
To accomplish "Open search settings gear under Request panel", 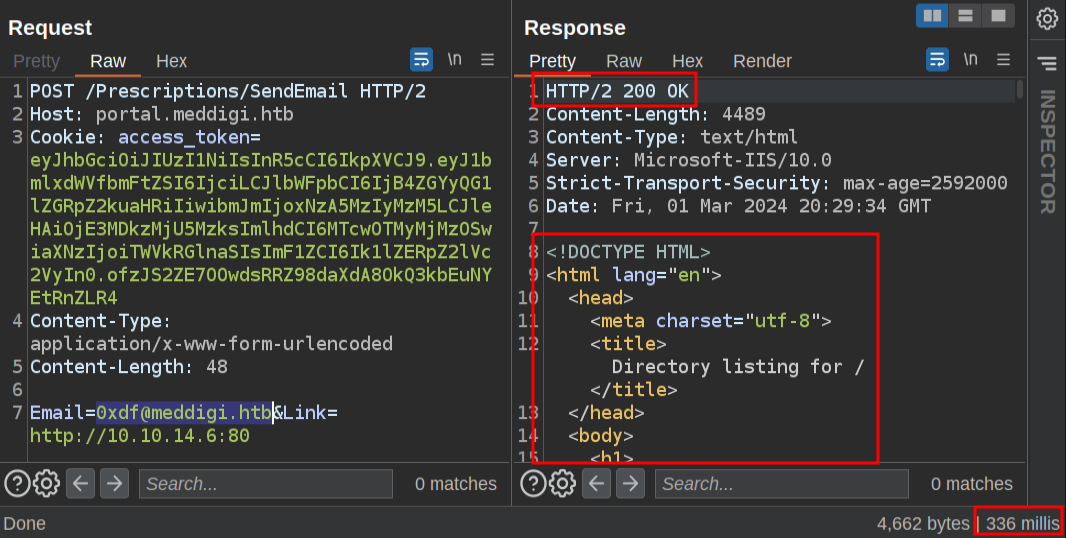I will (x=47, y=484).
